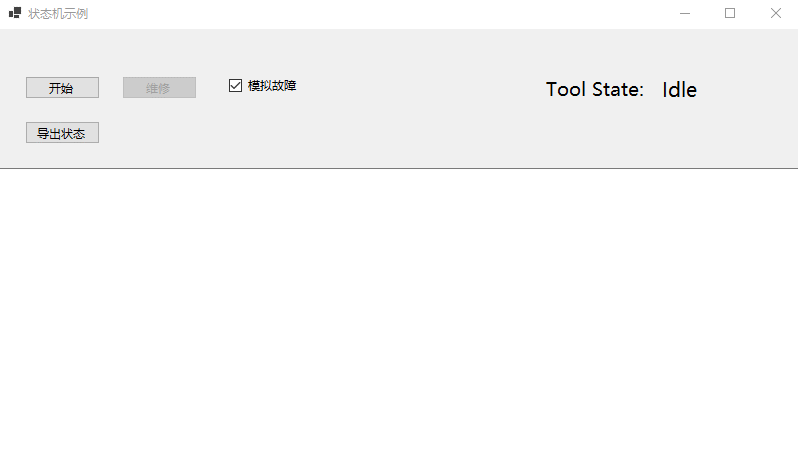Minimize the 状态机示例 window
This screenshot has width=798, height=476.
(686, 13)
